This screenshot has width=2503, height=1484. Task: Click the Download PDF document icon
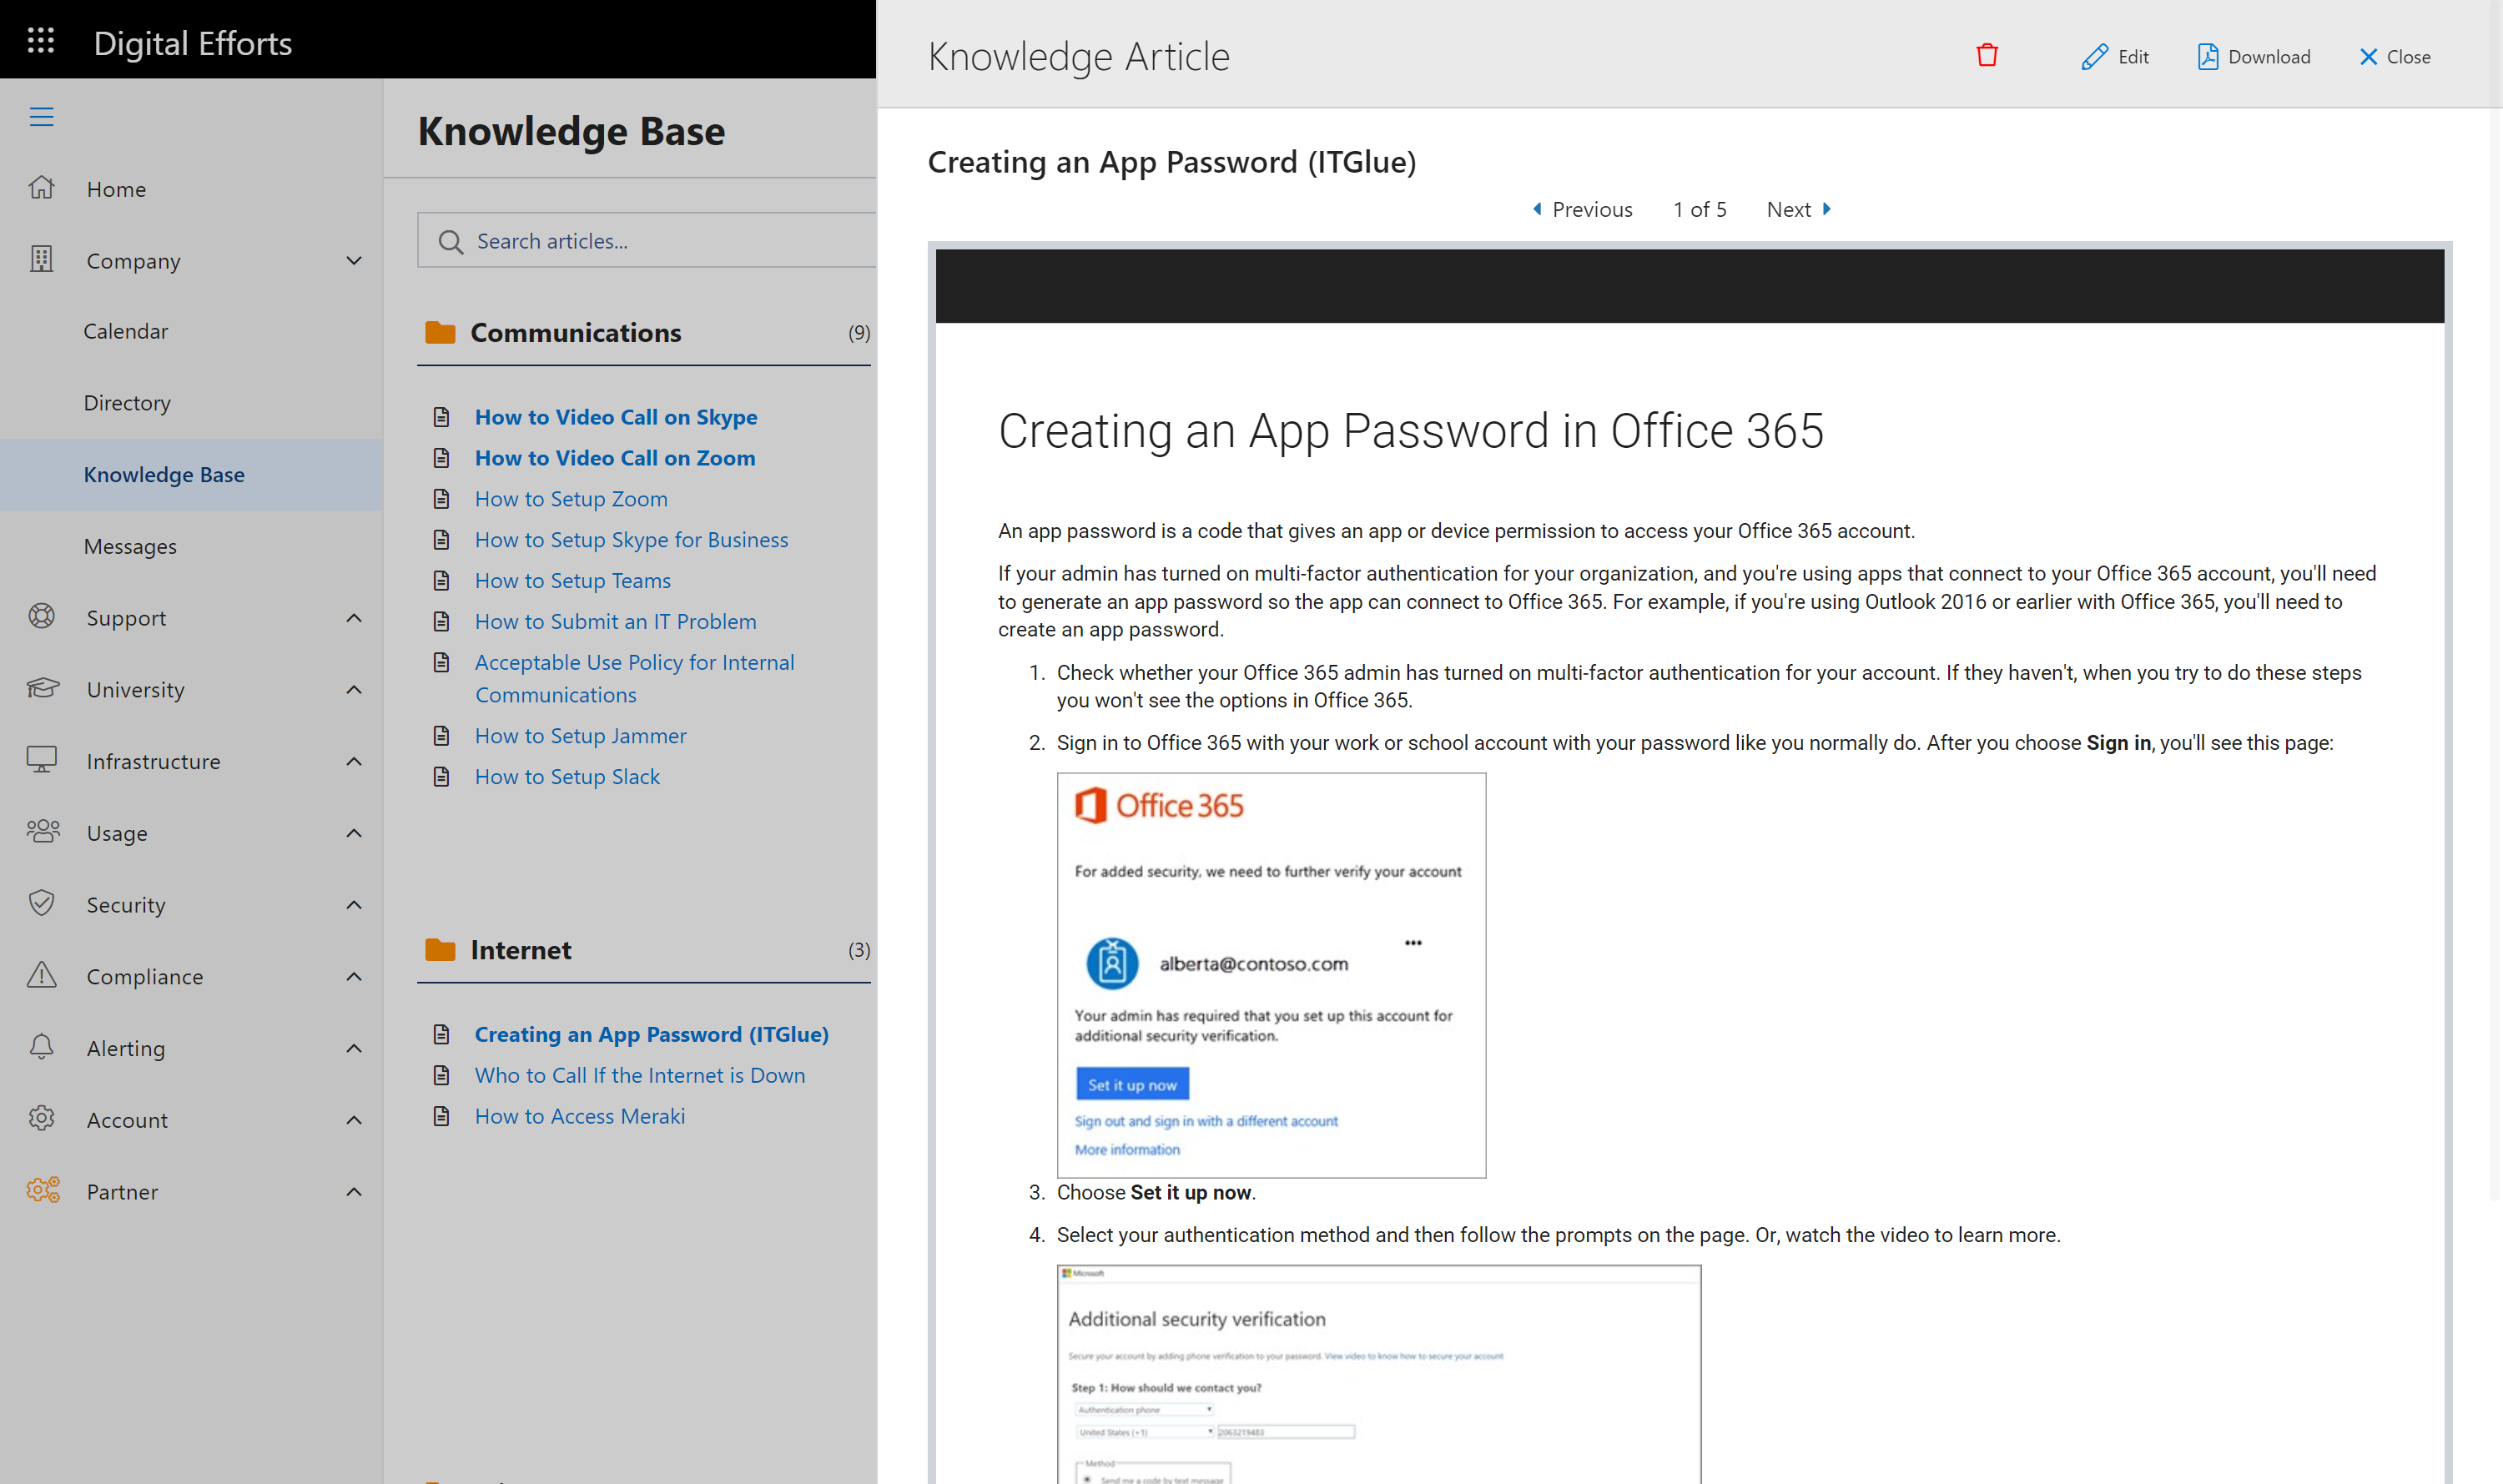2207,57
